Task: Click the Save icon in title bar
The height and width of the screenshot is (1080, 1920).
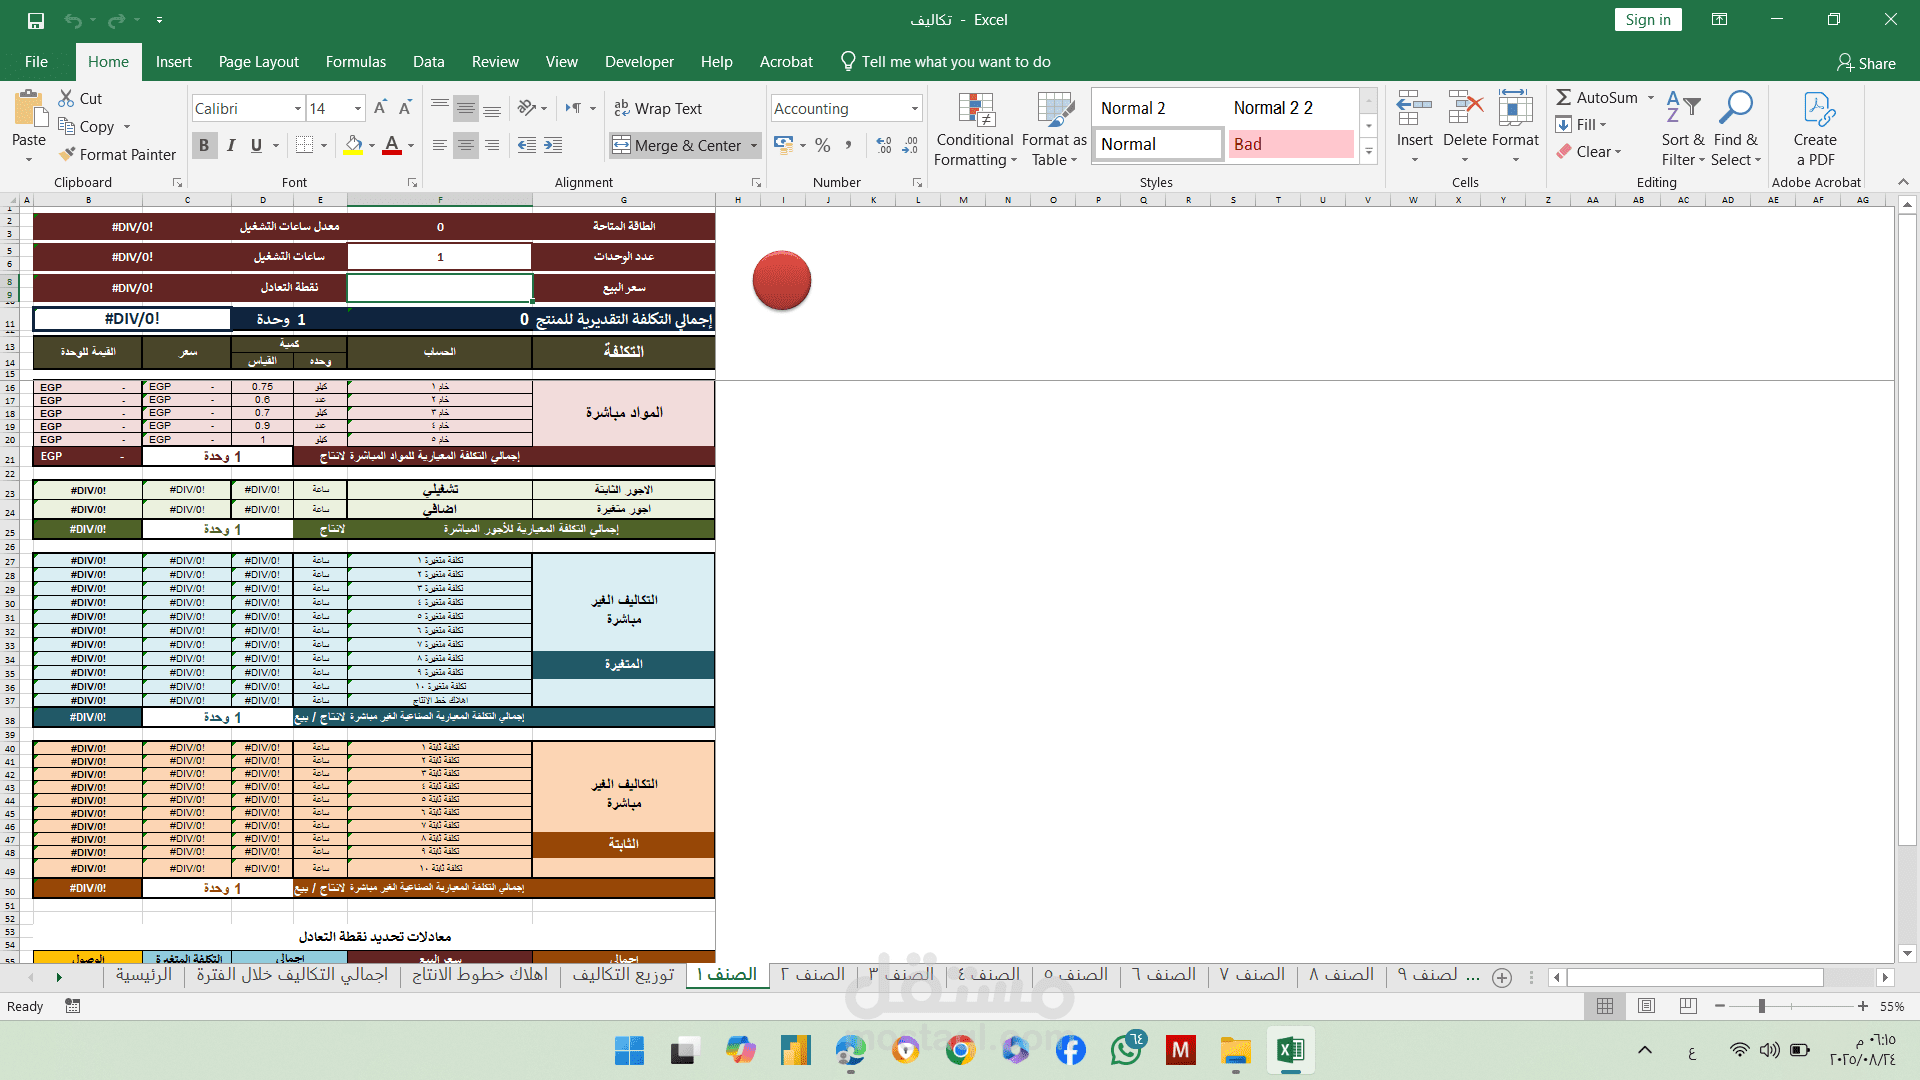Action: pyautogui.click(x=36, y=20)
